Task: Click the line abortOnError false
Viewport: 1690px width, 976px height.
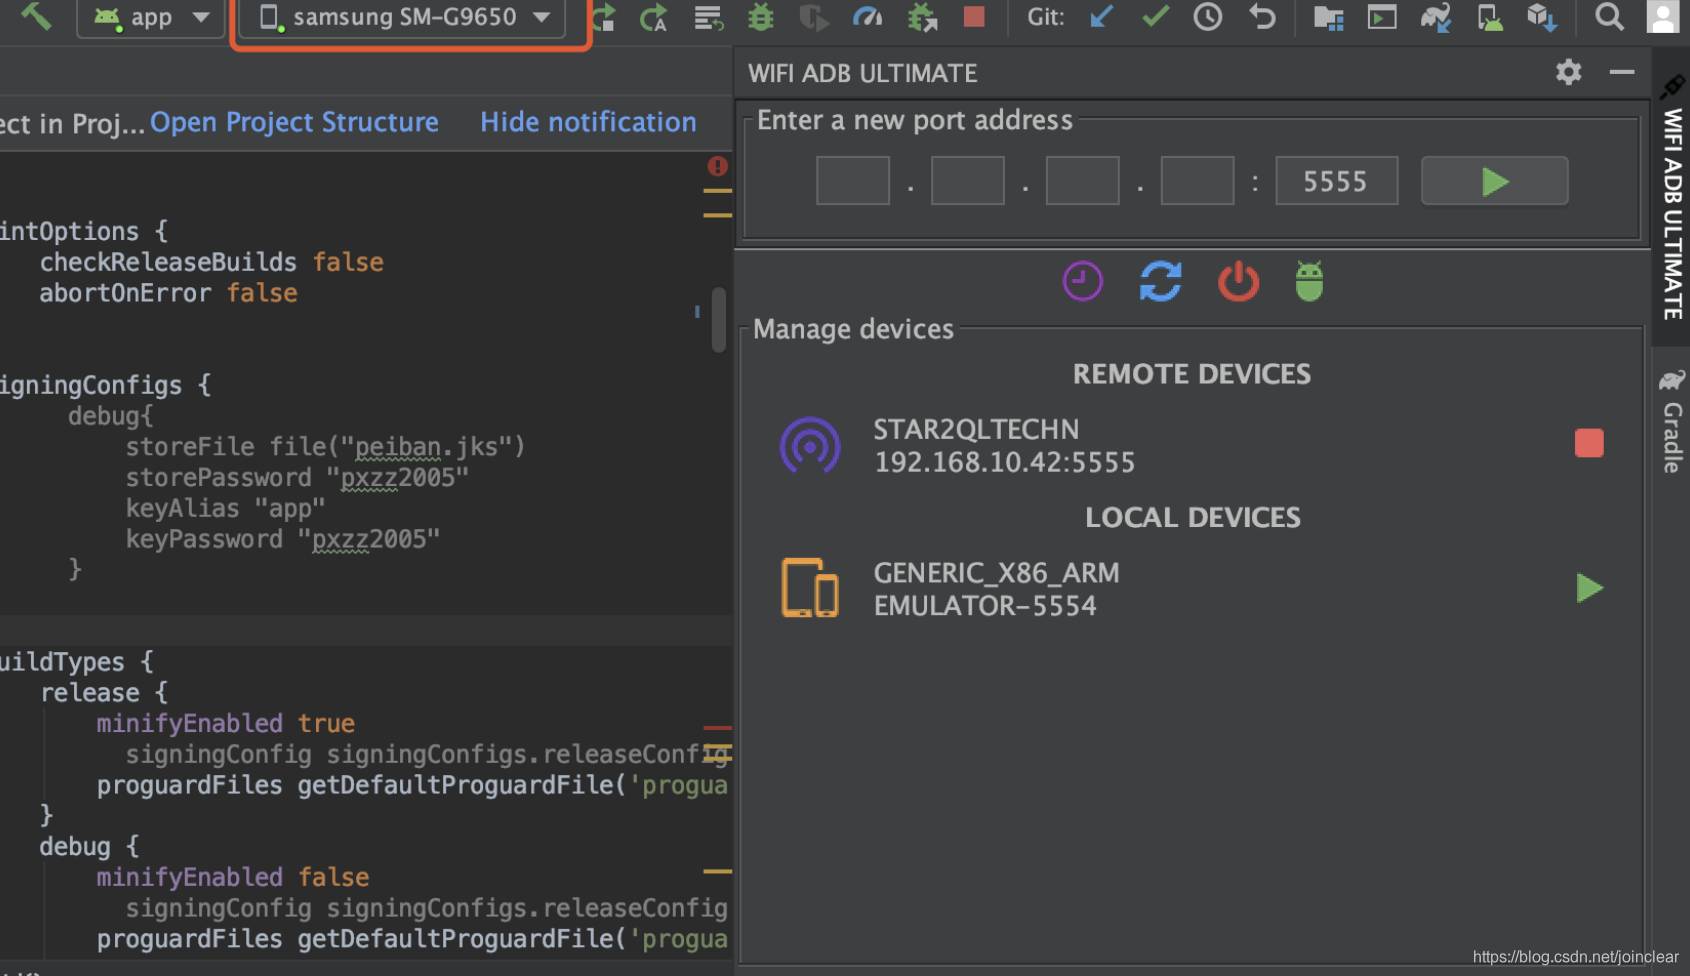Action: [168, 293]
